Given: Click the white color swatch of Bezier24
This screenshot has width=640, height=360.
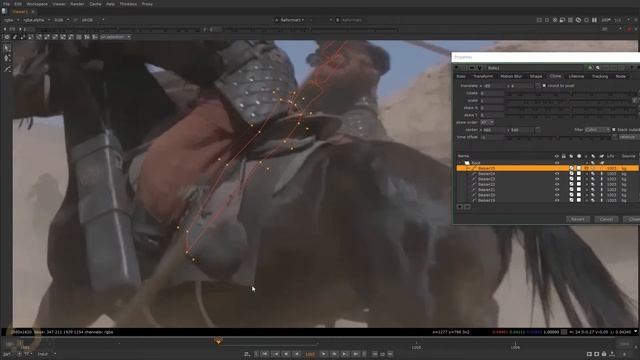Looking at the screenshot, I should click(x=579, y=174).
